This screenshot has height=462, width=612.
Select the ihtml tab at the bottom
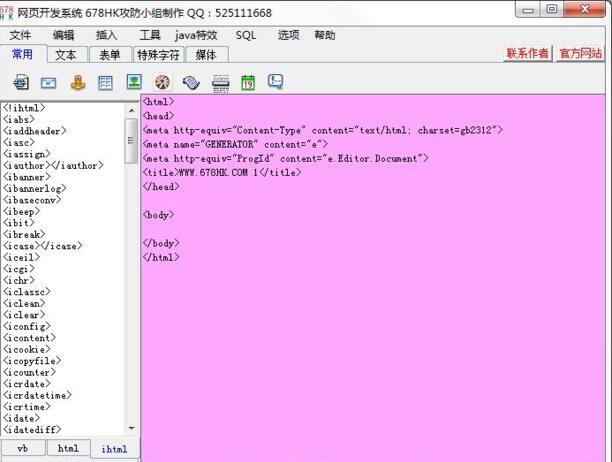click(114, 449)
